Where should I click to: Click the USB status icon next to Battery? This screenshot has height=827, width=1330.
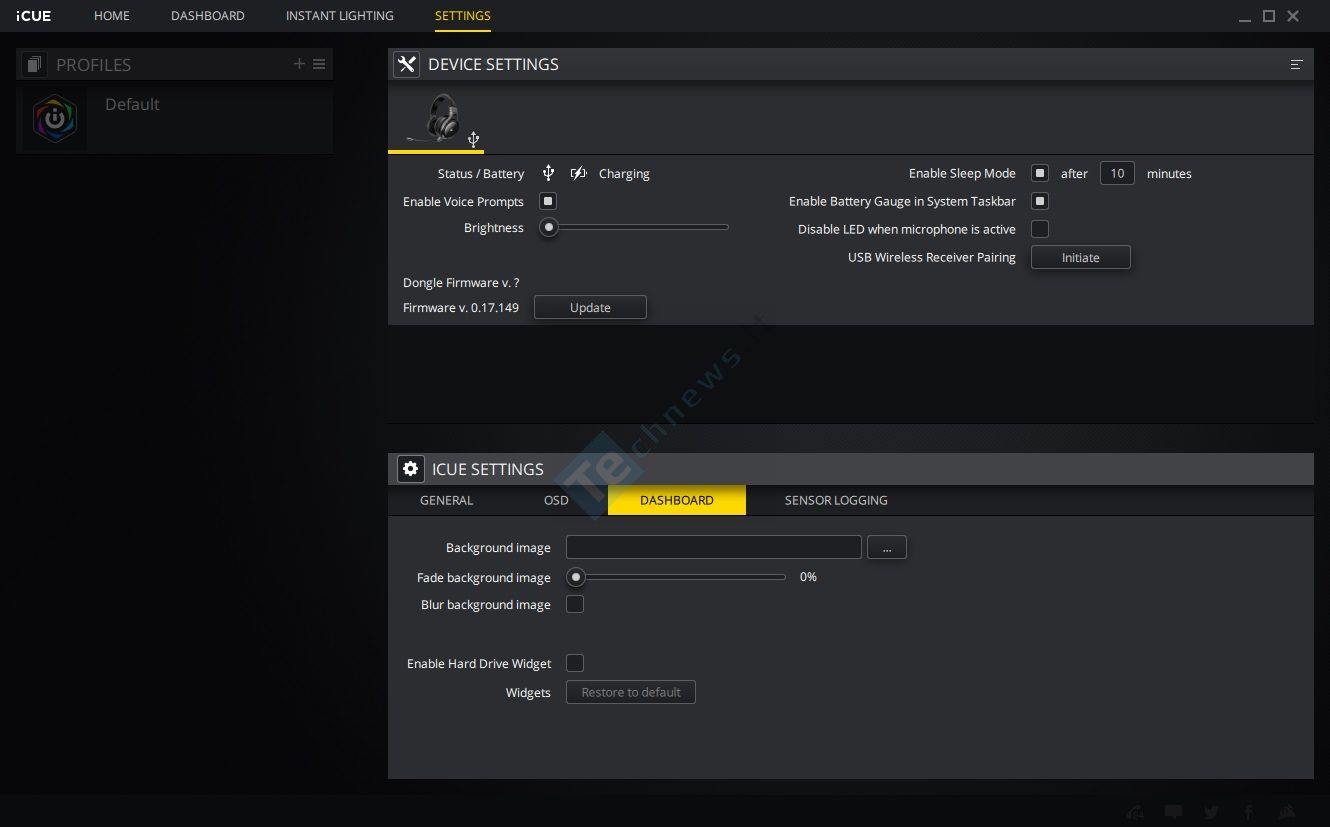pos(548,173)
